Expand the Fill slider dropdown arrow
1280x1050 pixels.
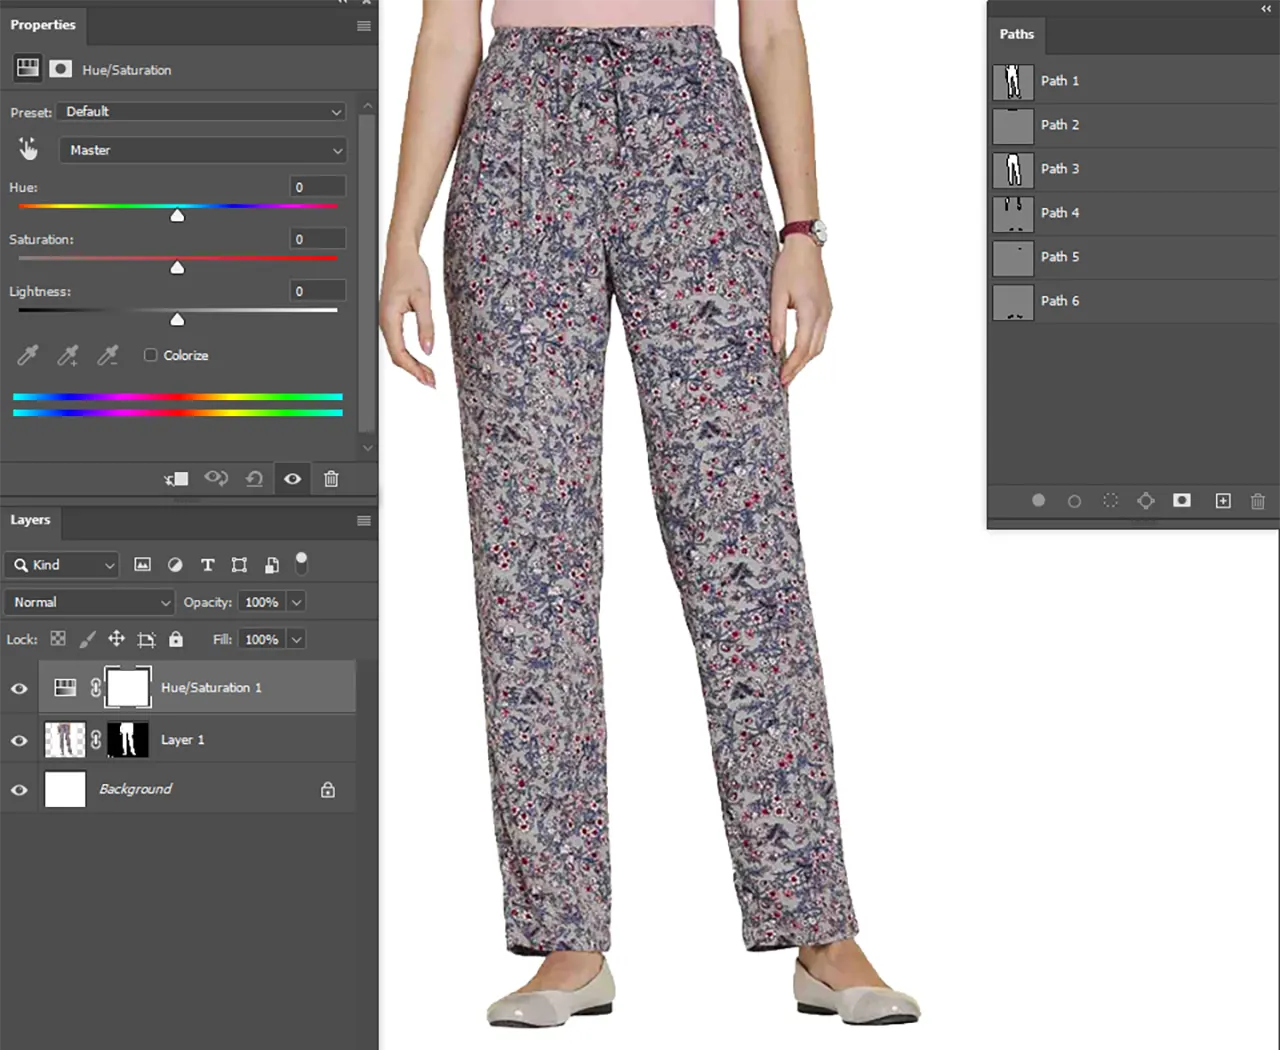coord(297,639)
